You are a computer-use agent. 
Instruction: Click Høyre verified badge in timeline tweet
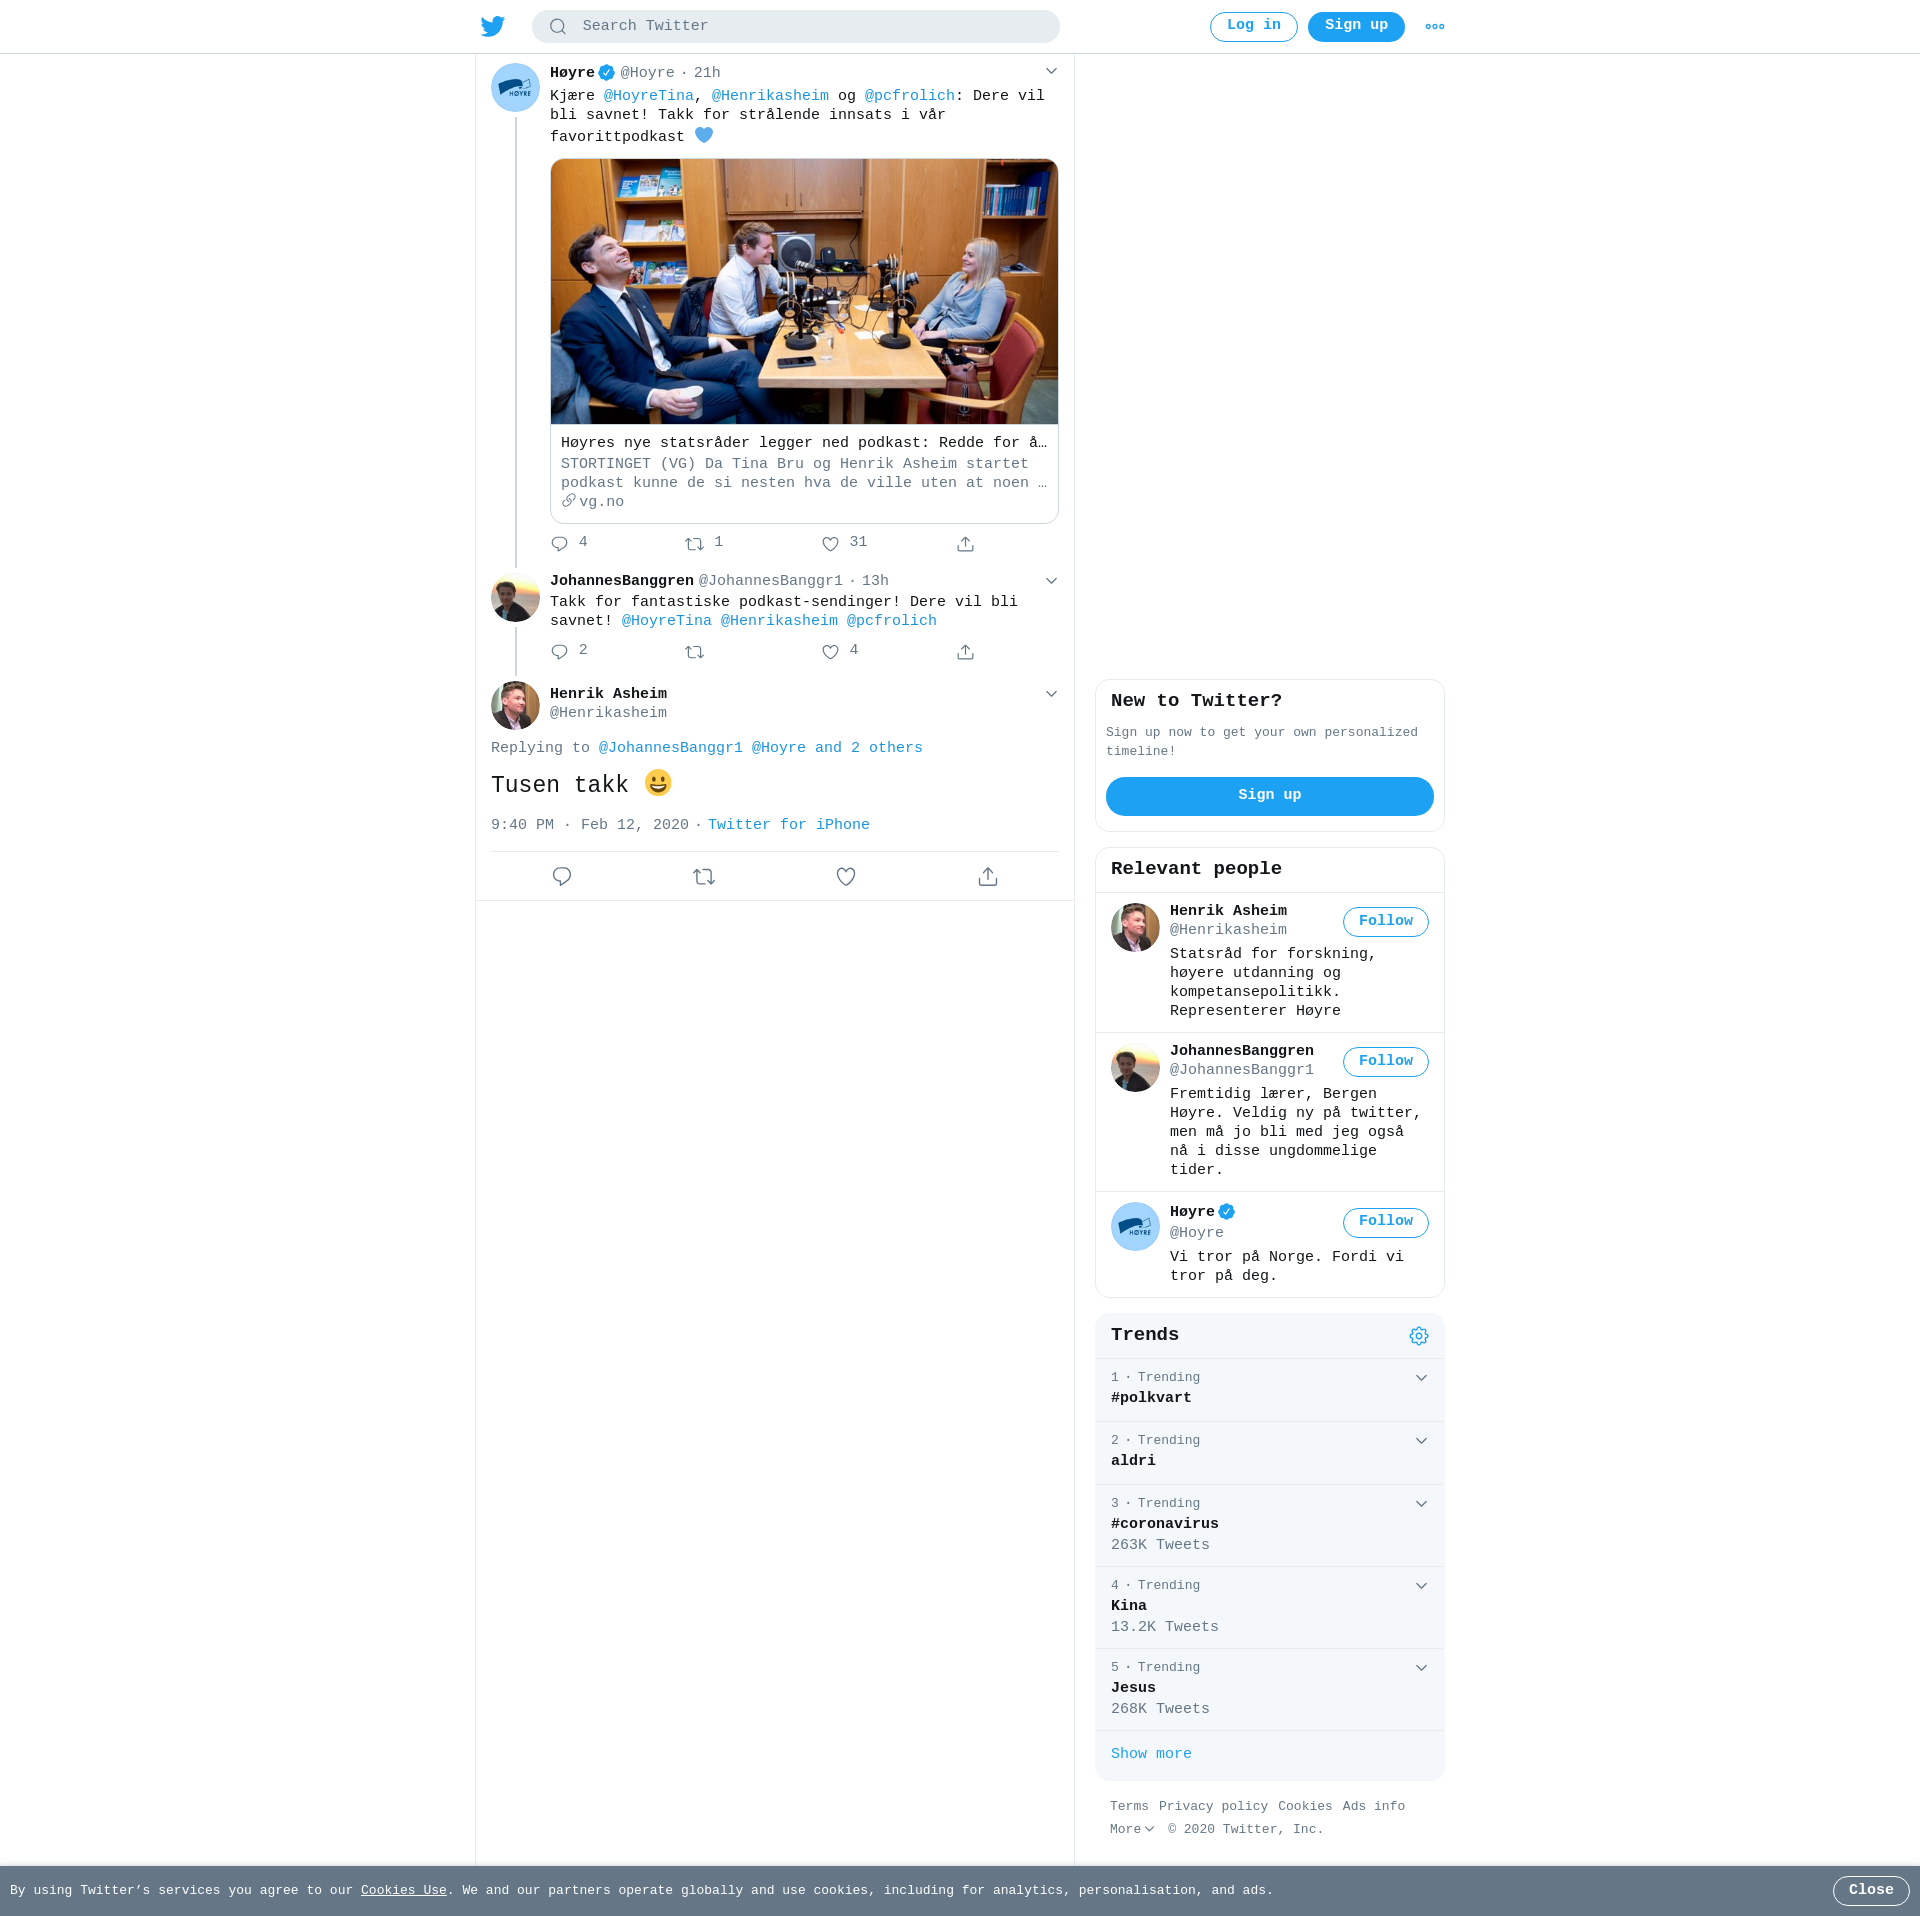point(606,72)
